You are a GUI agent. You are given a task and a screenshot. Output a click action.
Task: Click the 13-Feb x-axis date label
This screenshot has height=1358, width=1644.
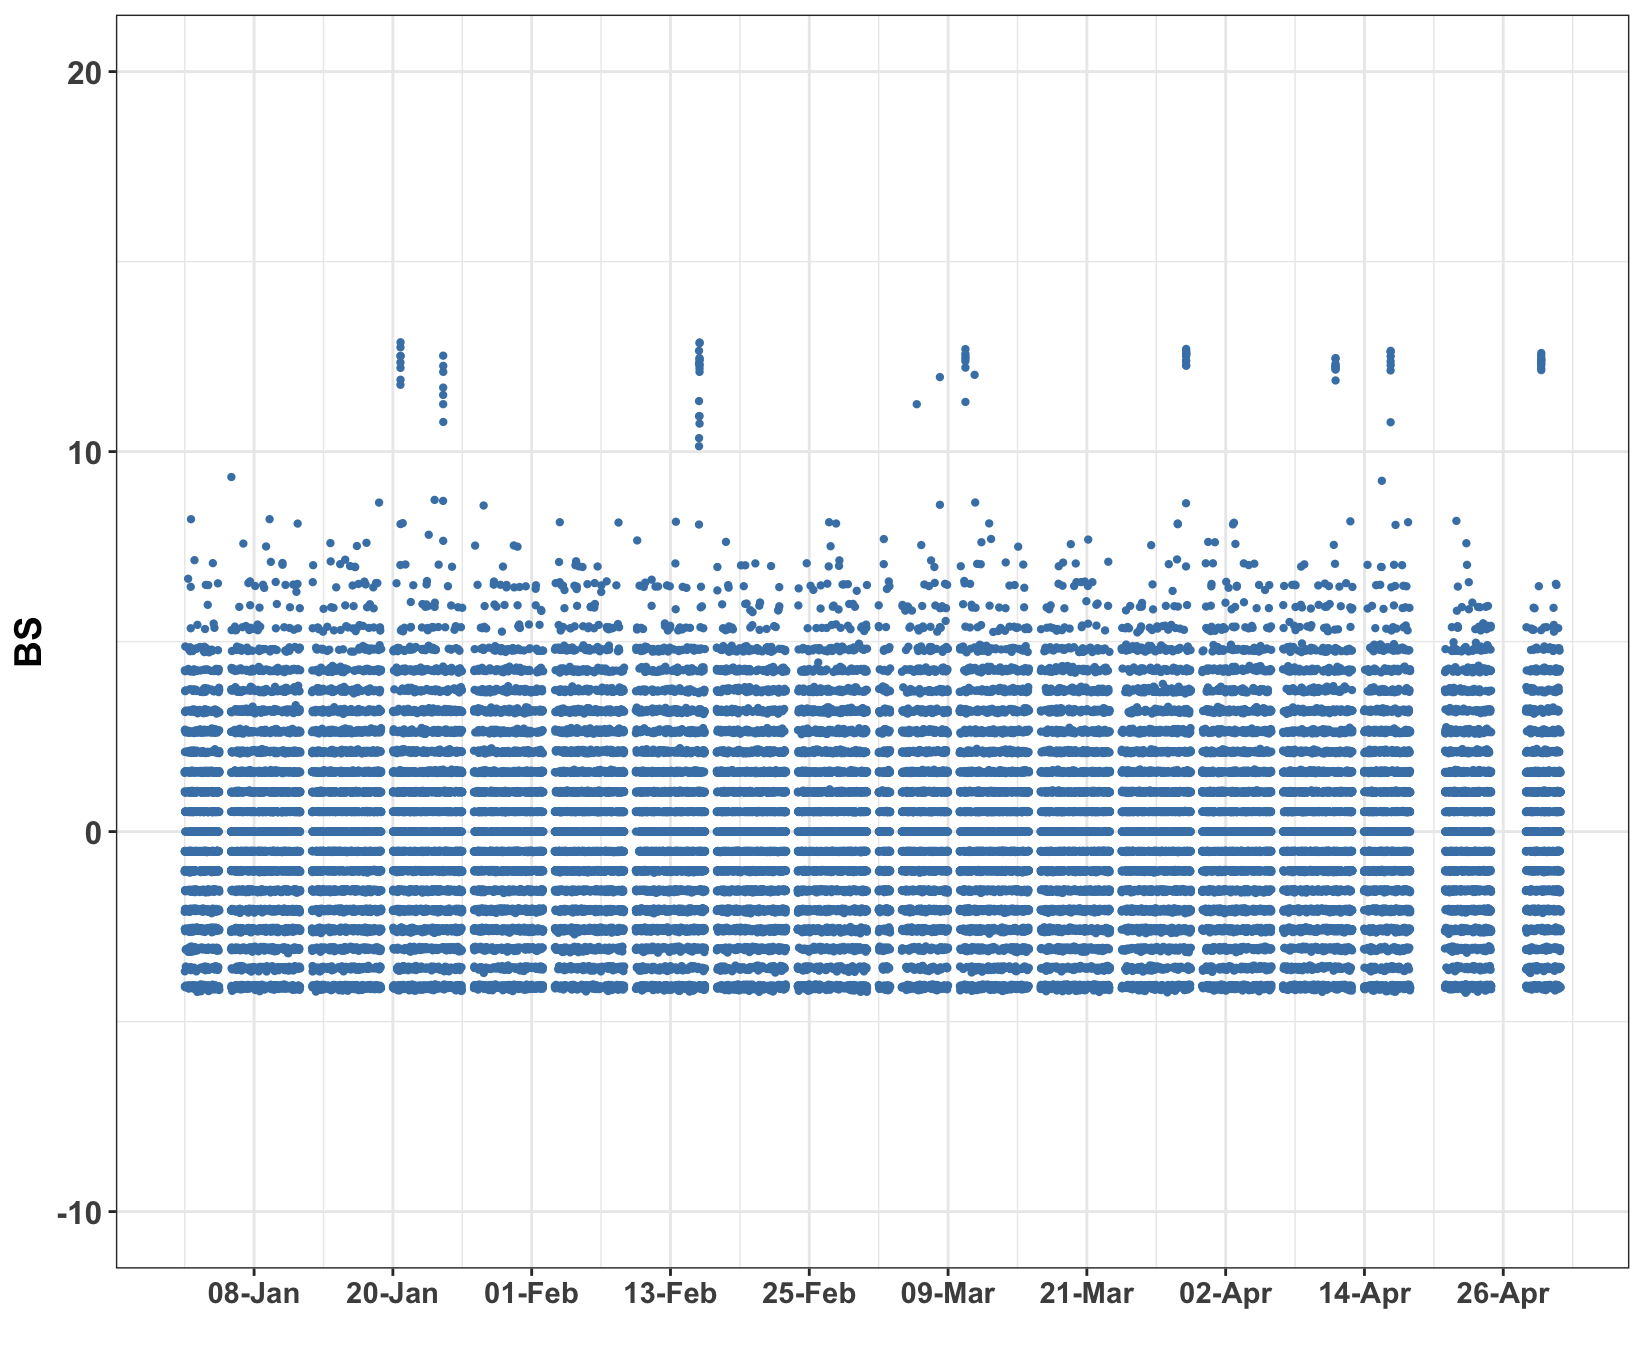pyautogui.click(x=670, y=1294)
